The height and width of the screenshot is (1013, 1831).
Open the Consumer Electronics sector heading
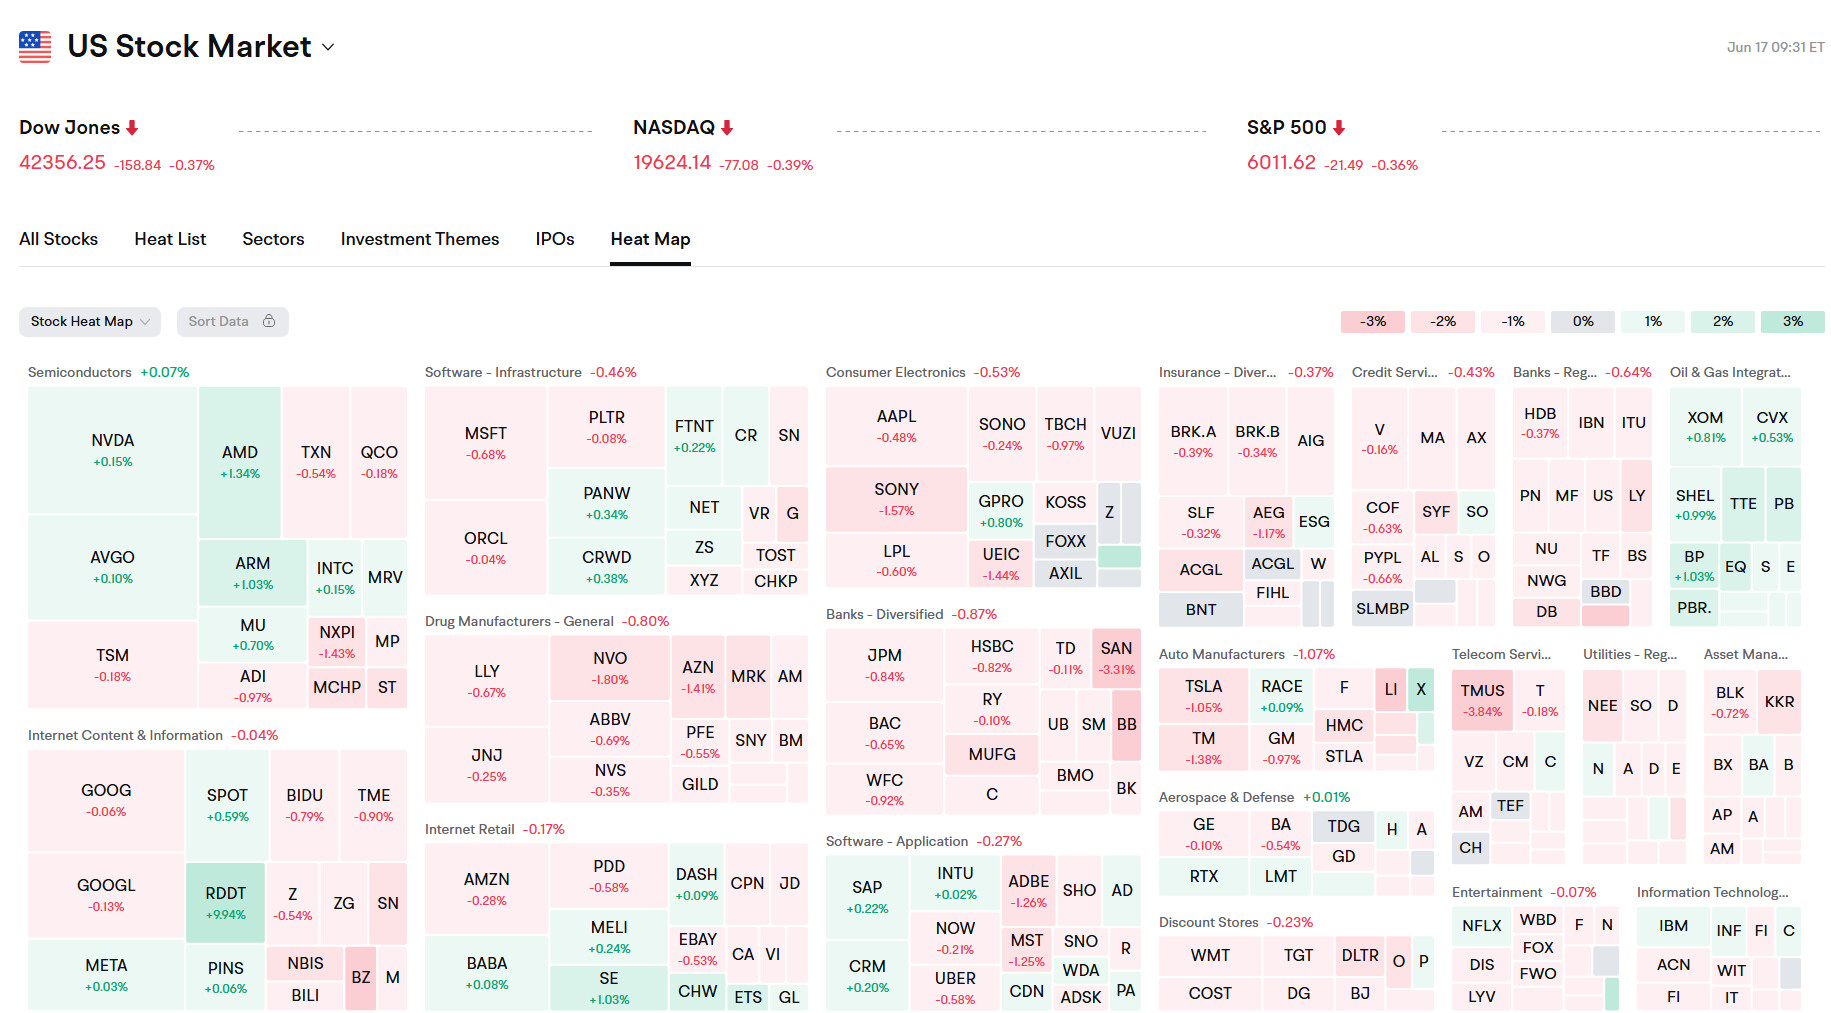point(896,372)
